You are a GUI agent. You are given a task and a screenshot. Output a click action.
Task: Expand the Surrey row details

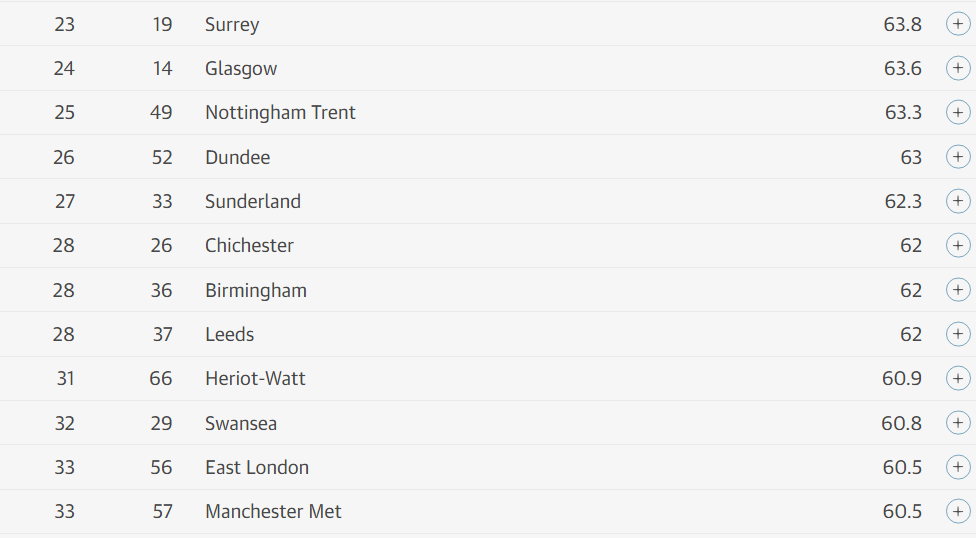(957, 24)
